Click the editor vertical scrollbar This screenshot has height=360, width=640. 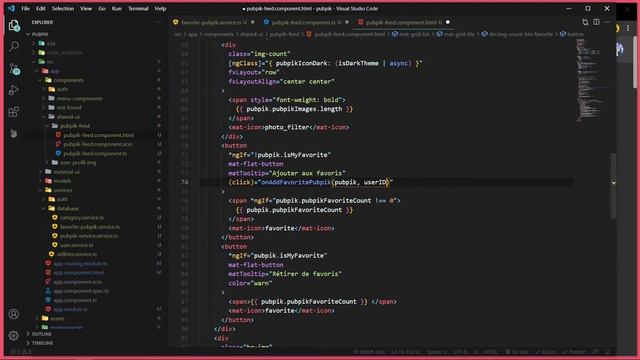[x=613, y=186]
